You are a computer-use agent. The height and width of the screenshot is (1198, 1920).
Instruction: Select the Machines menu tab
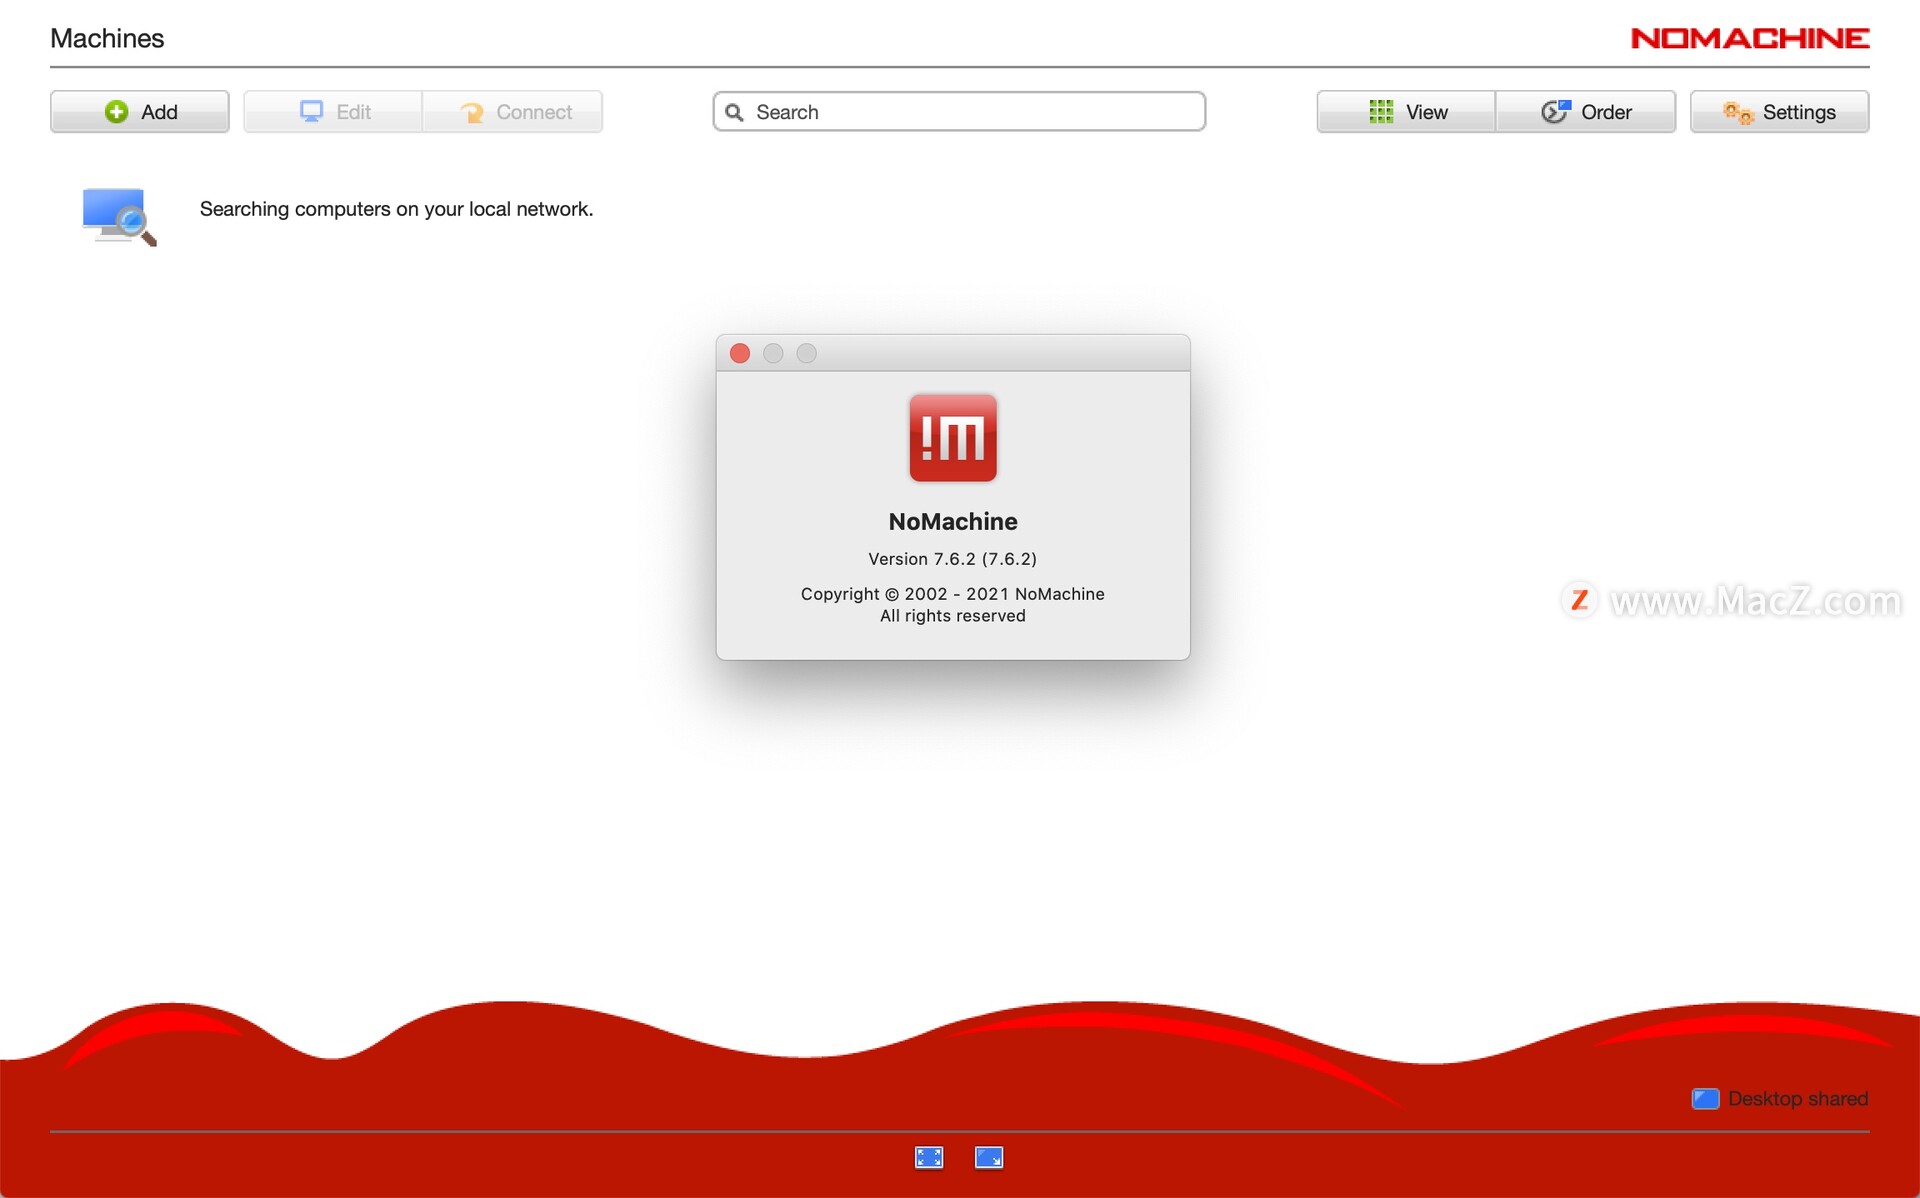(106, 39)
